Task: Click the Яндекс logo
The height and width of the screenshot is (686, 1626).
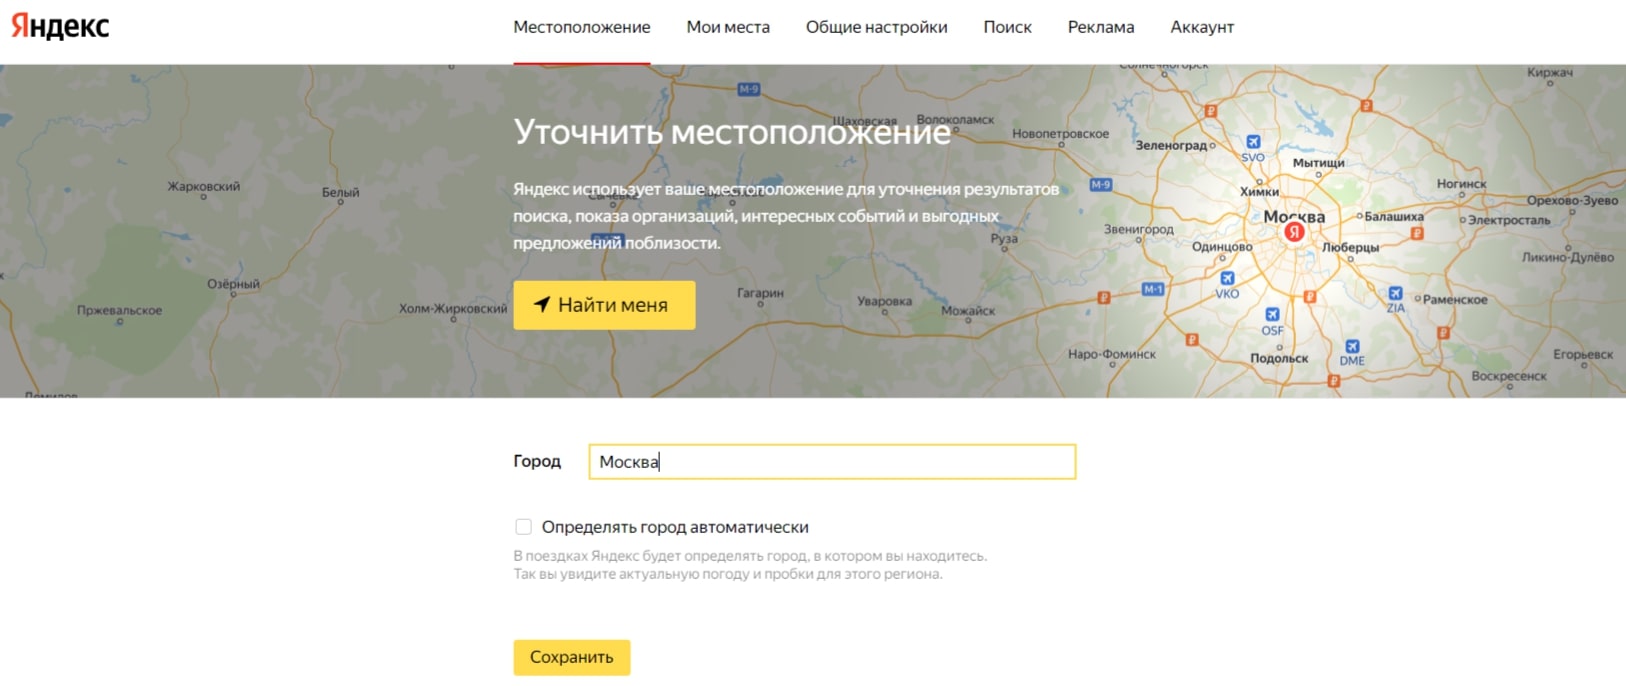Action: [x=60, y=26]
